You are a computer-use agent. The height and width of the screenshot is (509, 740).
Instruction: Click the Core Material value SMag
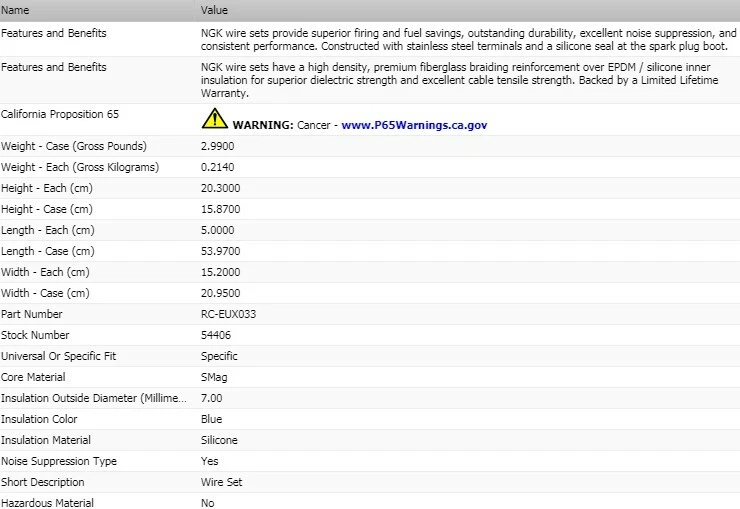[214, 377]
